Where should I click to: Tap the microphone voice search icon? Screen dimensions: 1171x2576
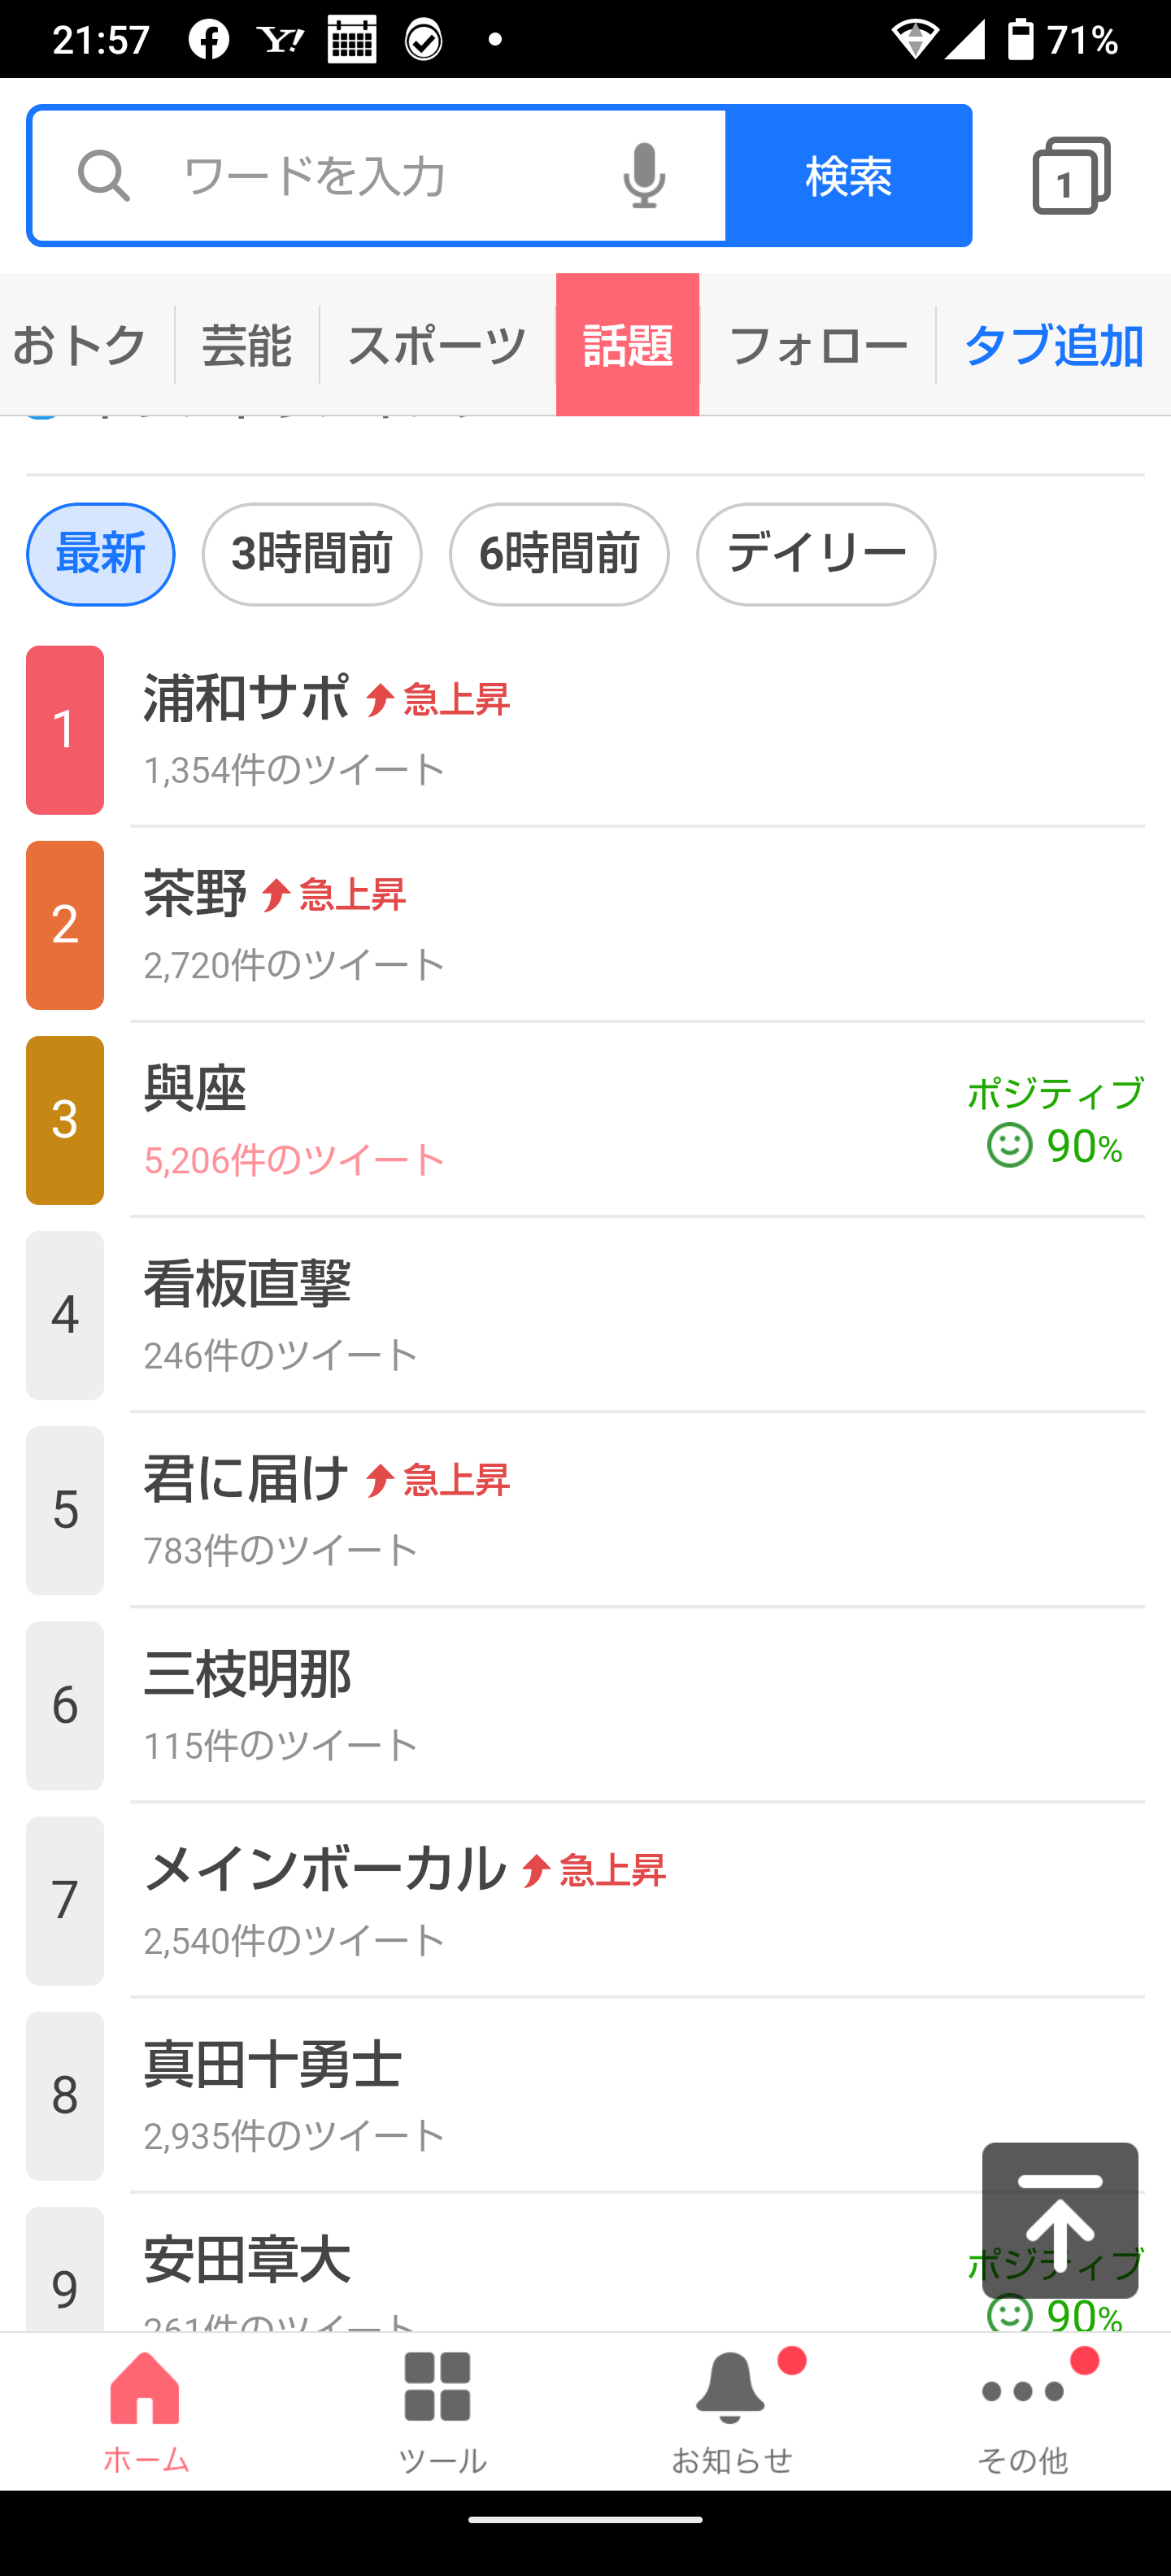click(x=644, y=175)
